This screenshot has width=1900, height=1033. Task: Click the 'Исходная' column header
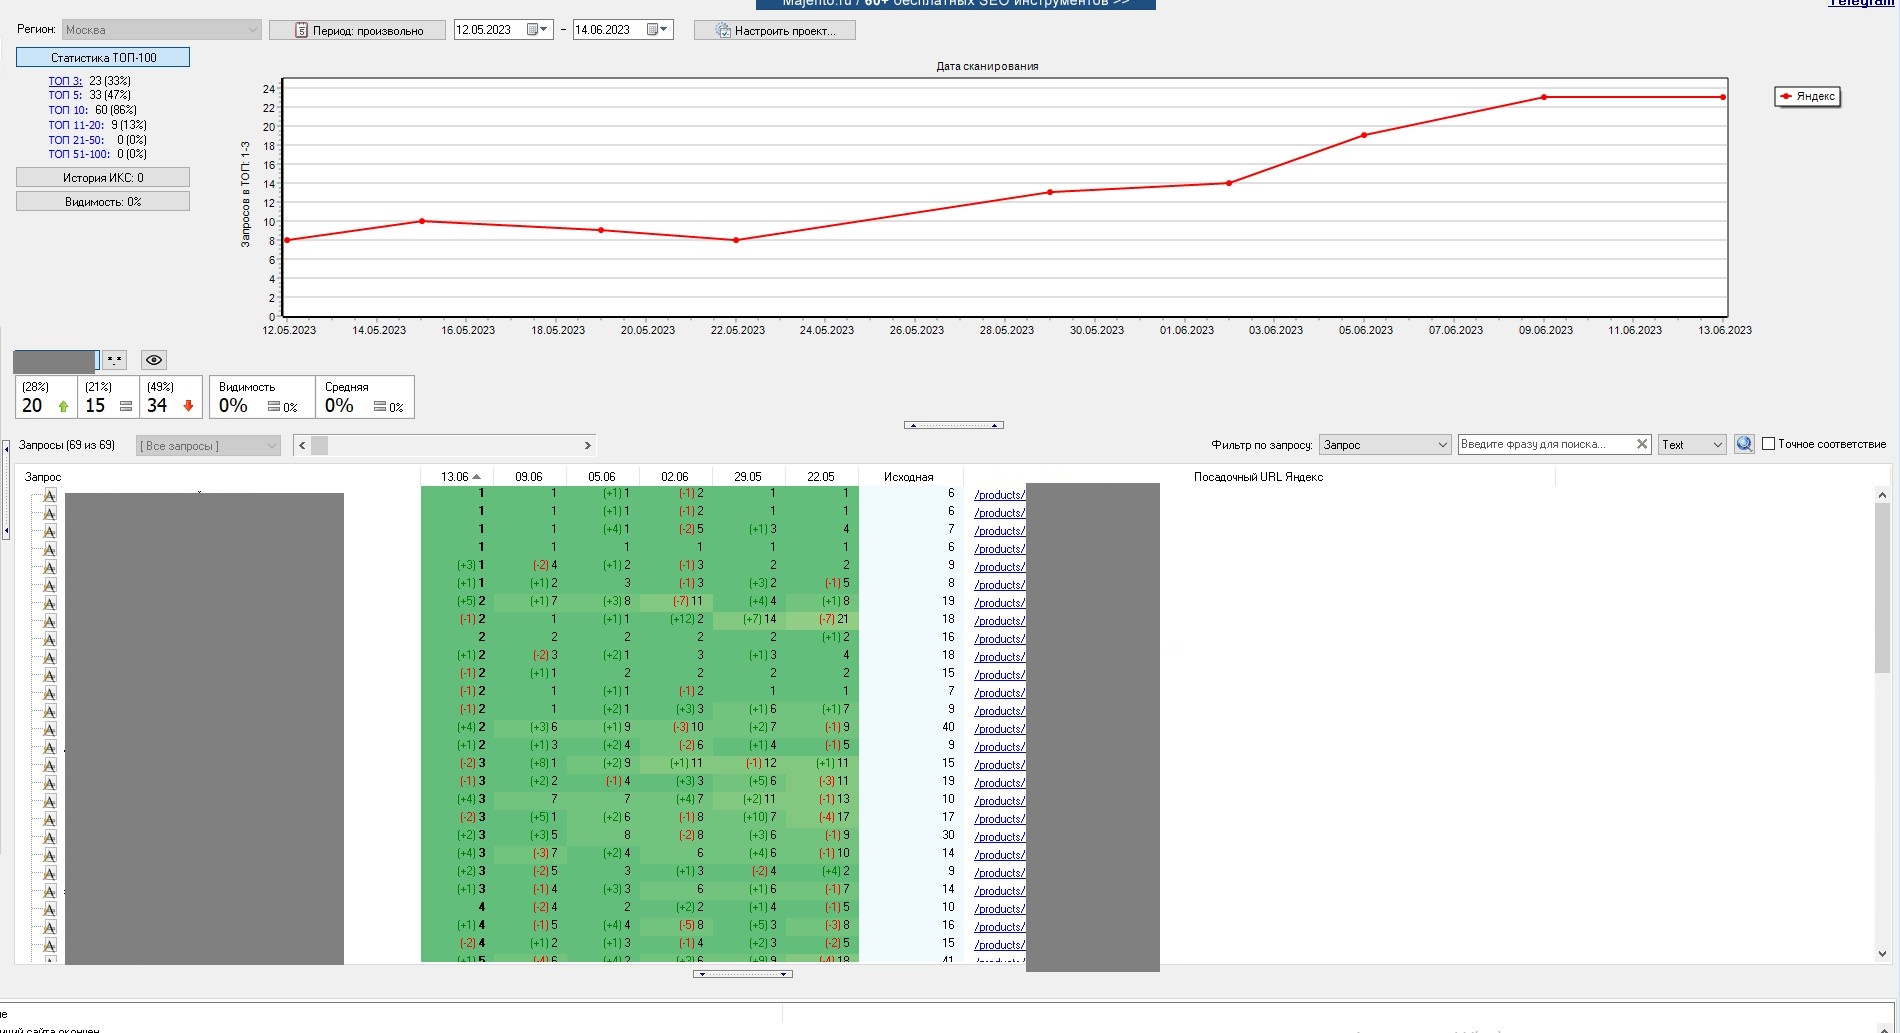pyautogui.click(x=908, y=477)
